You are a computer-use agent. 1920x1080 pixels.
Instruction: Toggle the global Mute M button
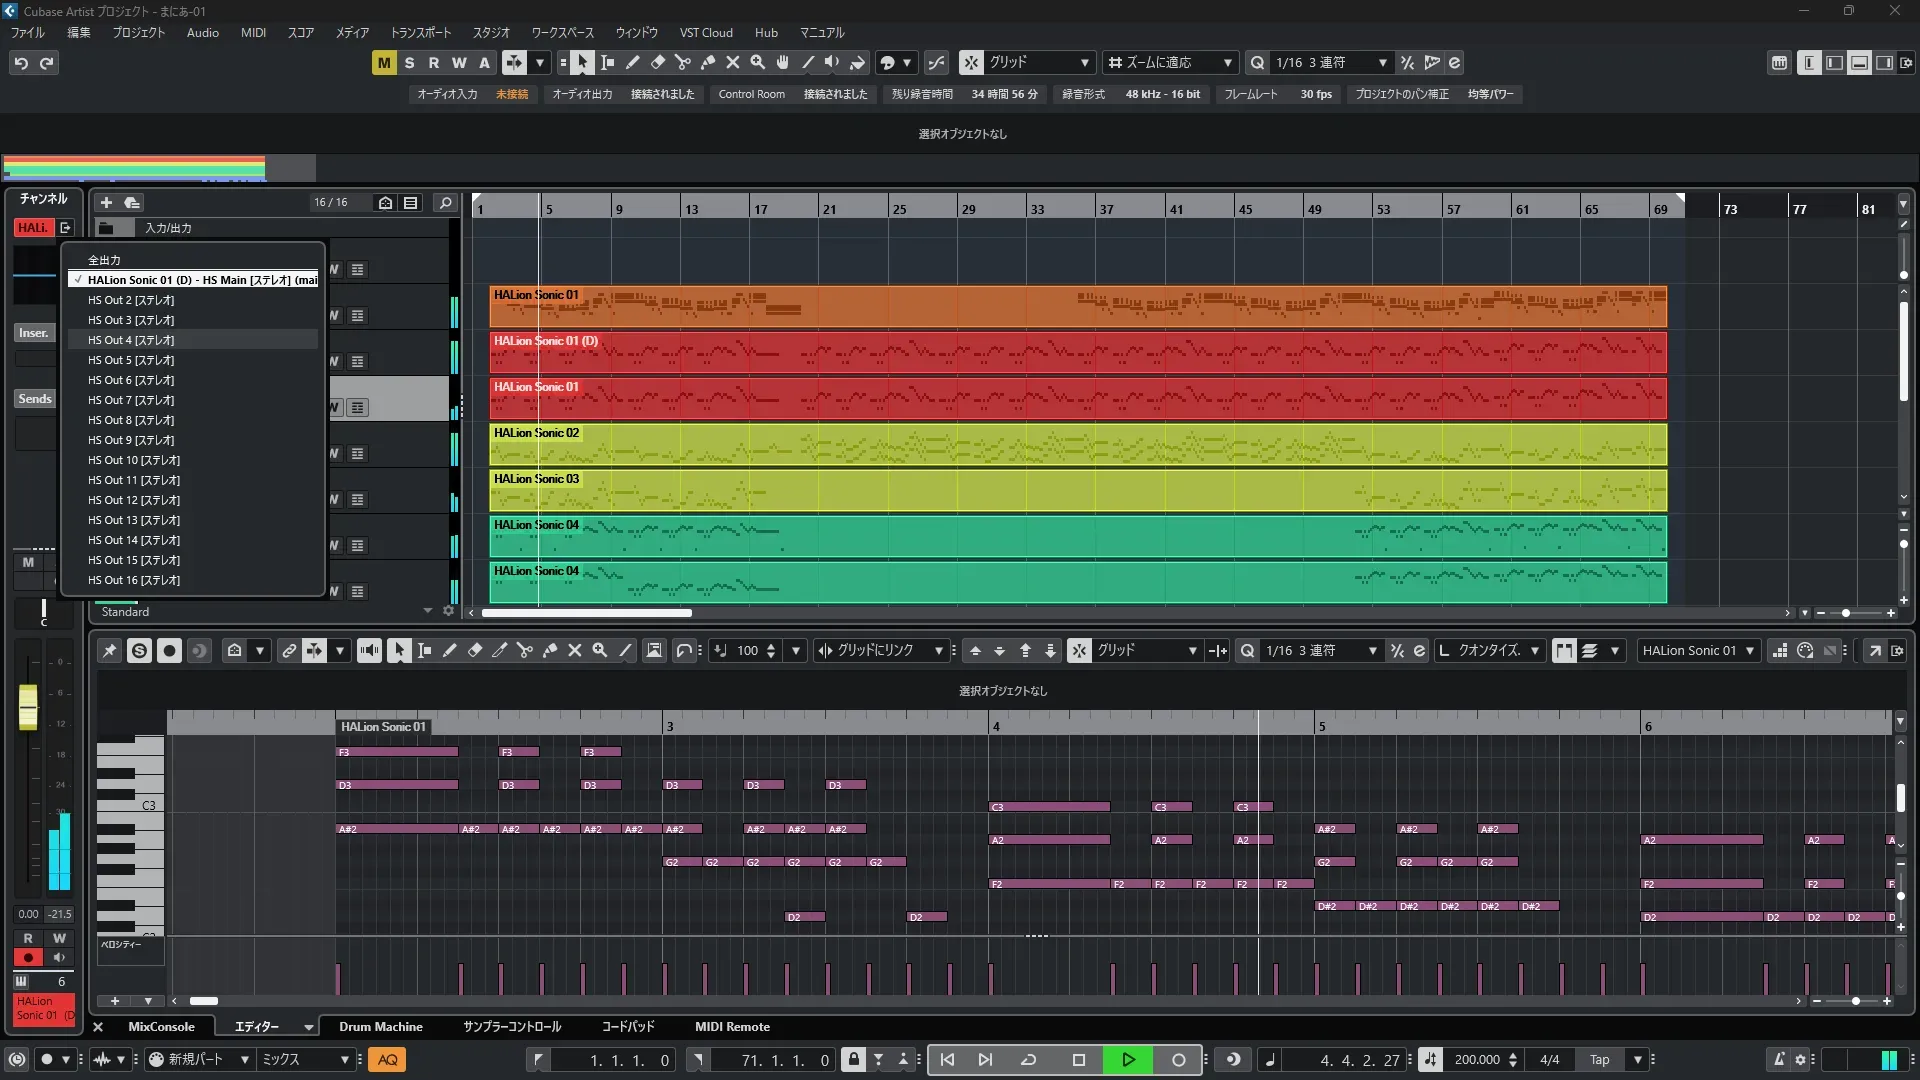pyautogui.click(x=383, y=62)
